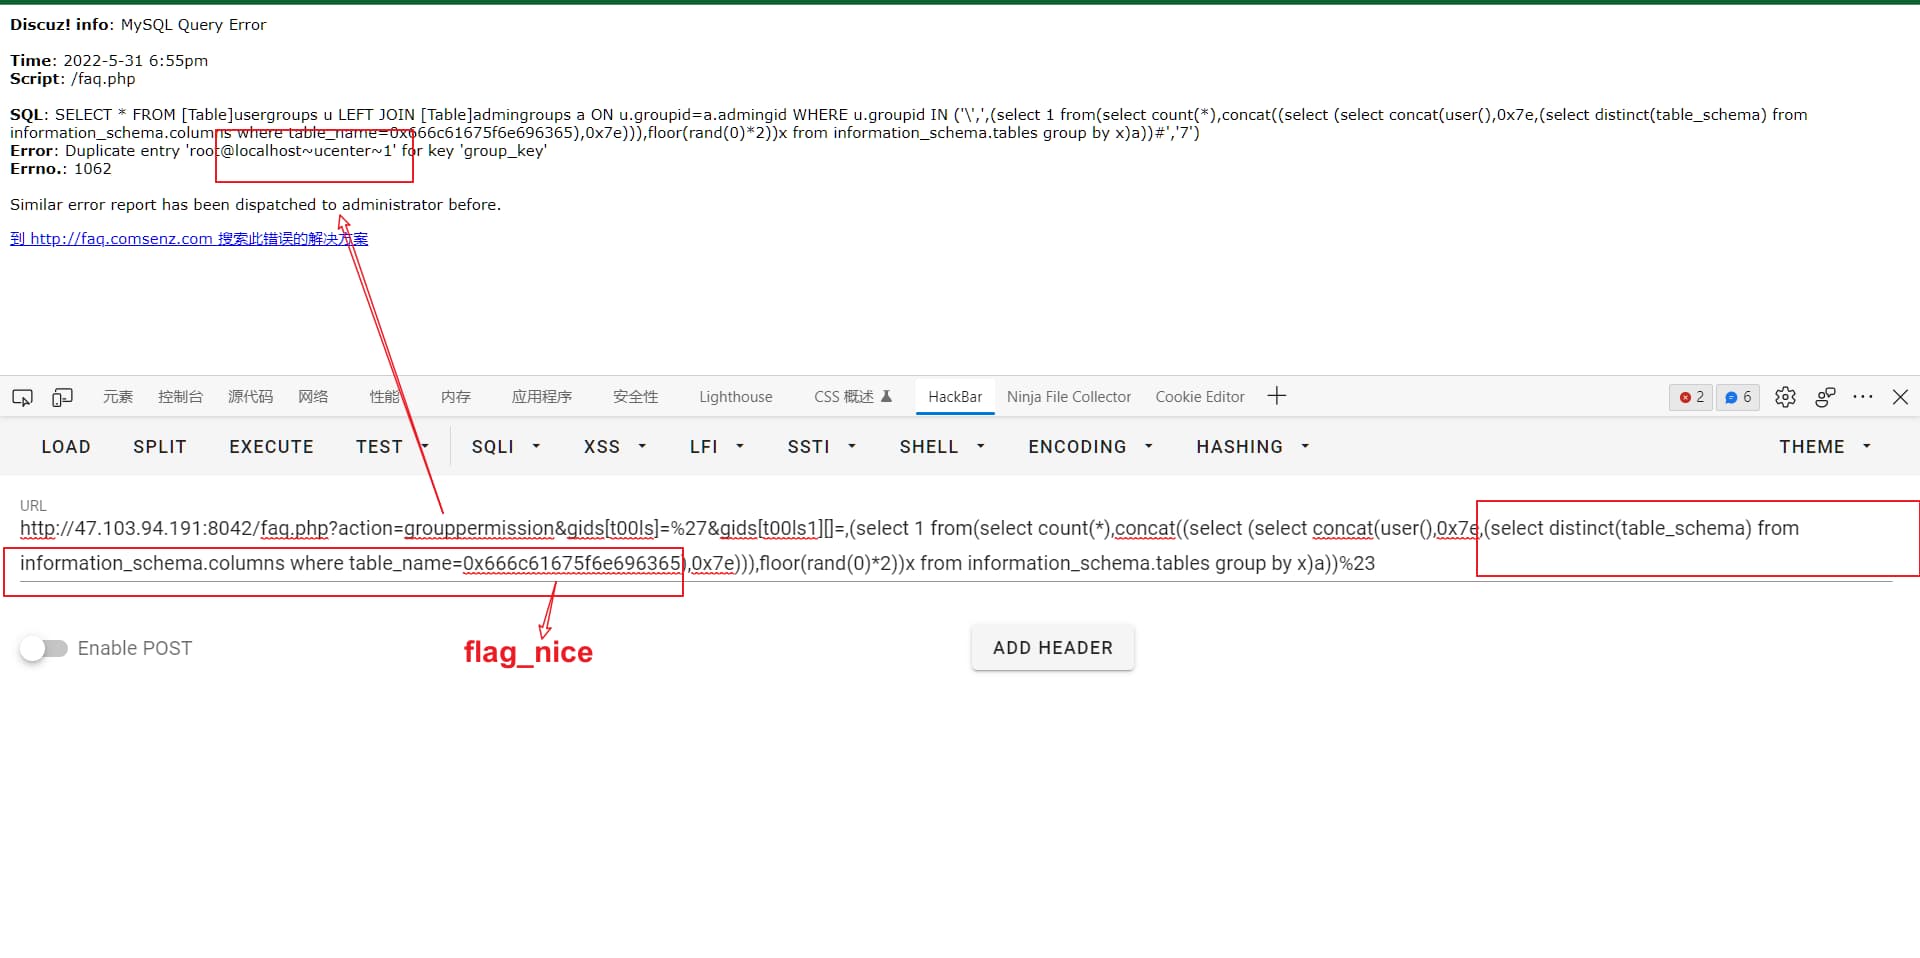Click the 'MySQL Query Error' heading text
The width and height of the screenshot is (1920, 958).
[194, 25]
